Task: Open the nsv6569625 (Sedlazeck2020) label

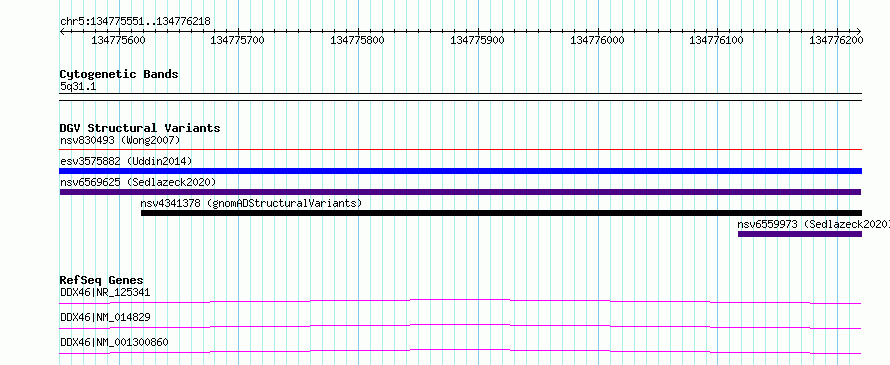Action: (138, 182)
